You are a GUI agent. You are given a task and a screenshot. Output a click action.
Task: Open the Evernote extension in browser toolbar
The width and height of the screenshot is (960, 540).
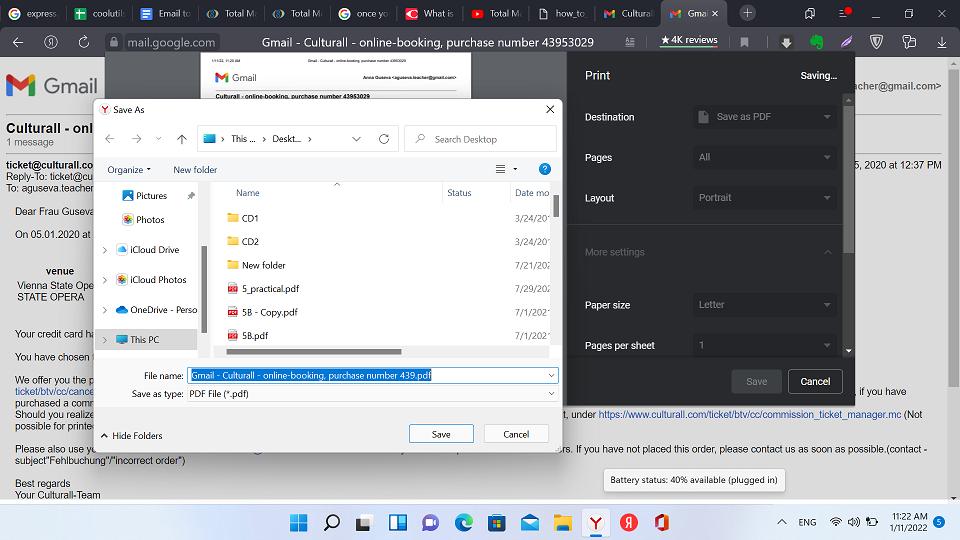(x=816, y=42)
